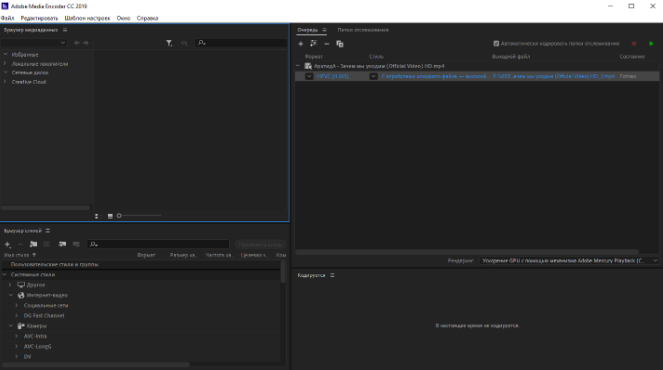The height and width of the screenshot is (370, 663).
Task: Start queue with green play button
Action: (651, 44)
